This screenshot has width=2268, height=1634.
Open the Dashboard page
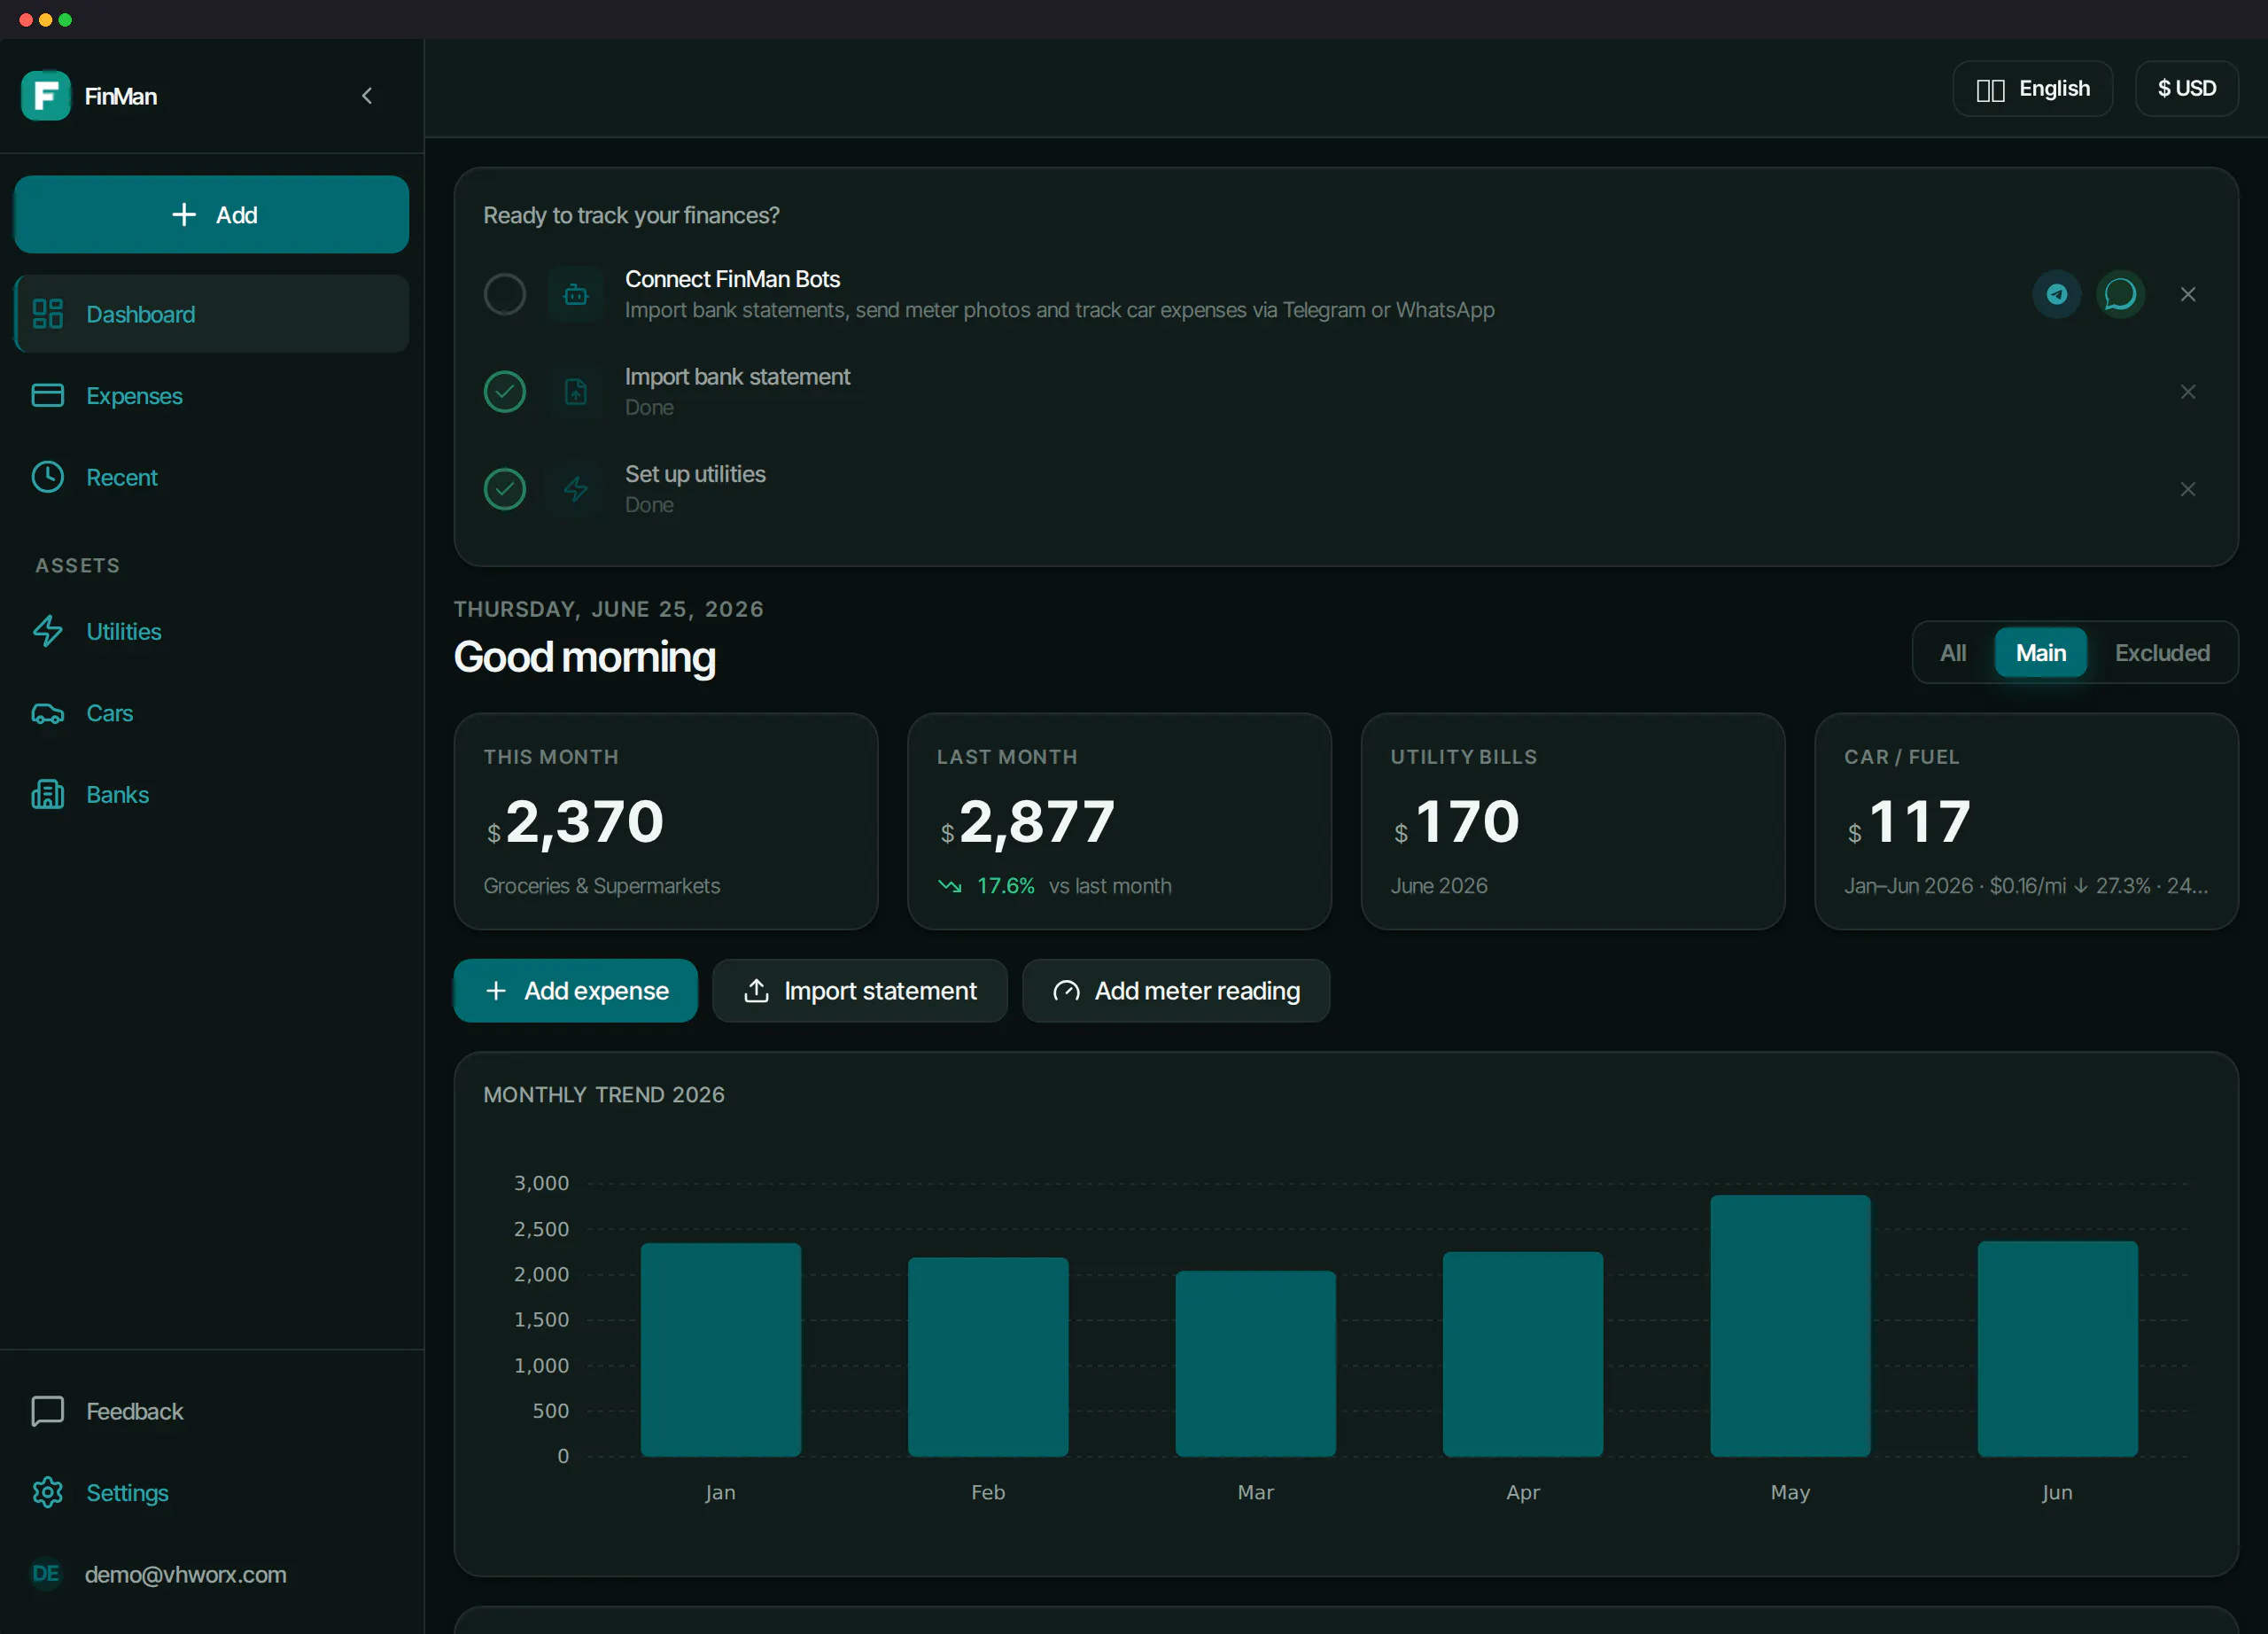pyautogui.click(x=212, y=314)
